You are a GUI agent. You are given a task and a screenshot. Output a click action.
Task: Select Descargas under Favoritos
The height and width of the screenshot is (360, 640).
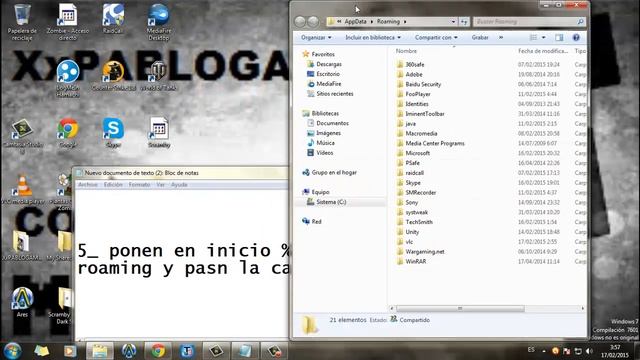pyautogui.click(x=329, y=64)
